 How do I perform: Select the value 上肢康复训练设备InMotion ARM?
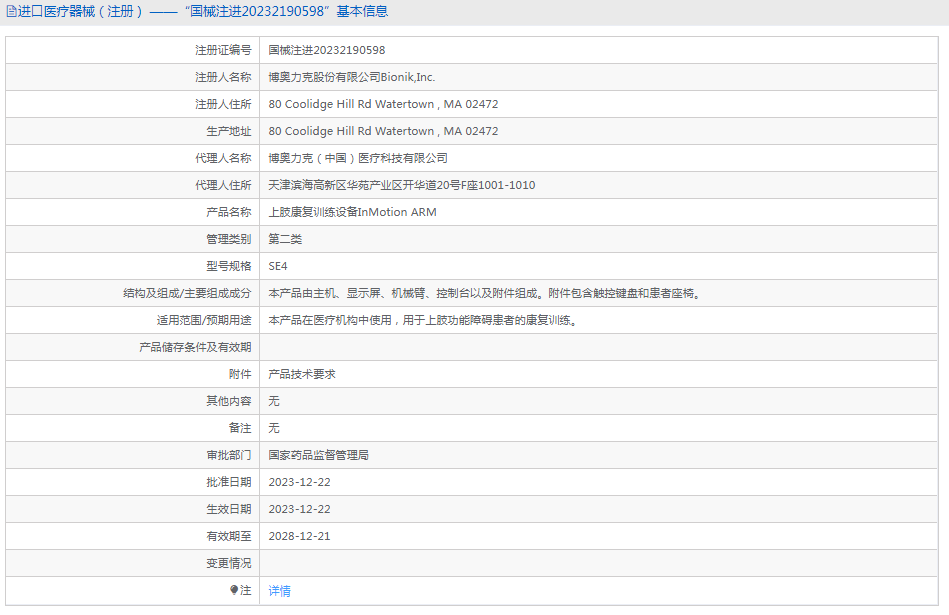pos(353,212)
